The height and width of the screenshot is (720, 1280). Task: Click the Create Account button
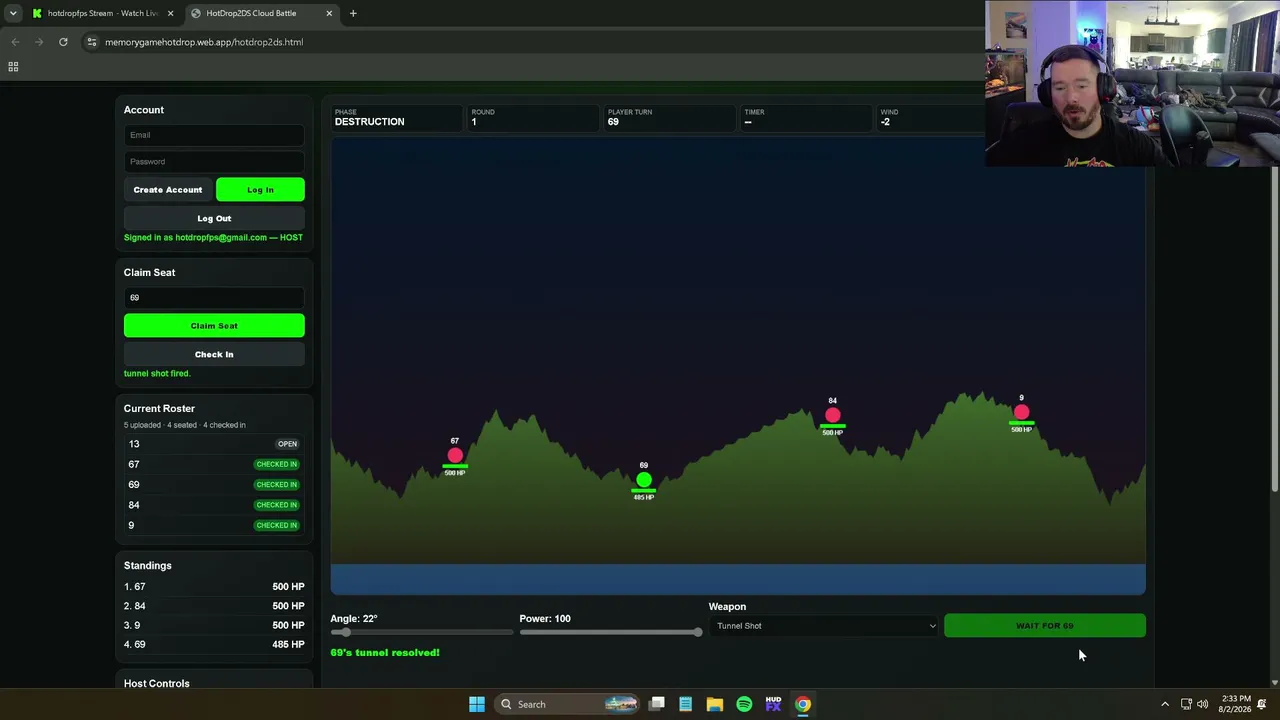point(168,190)
